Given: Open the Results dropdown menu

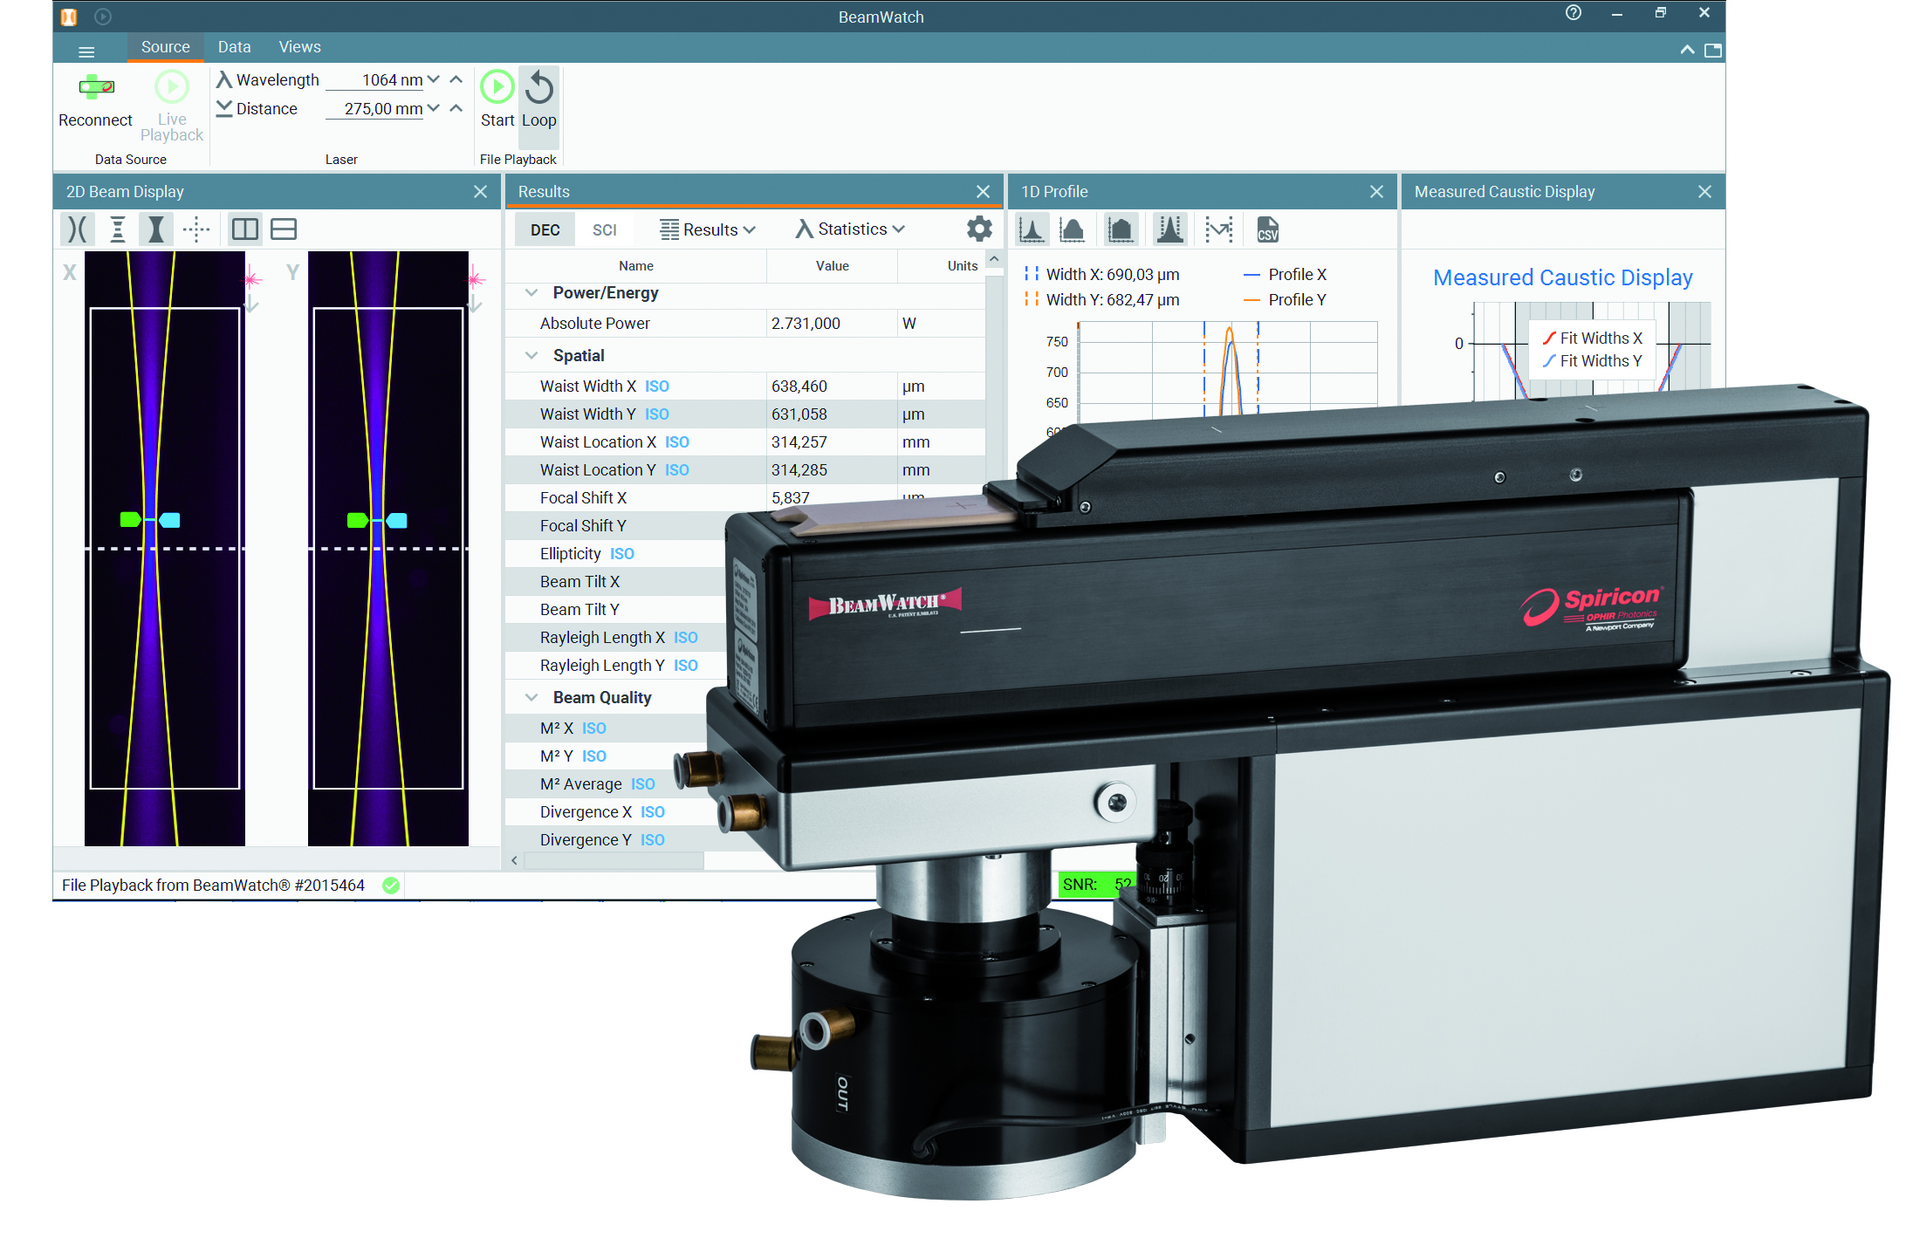Looking at the screenshot, I should pos(708,230).
